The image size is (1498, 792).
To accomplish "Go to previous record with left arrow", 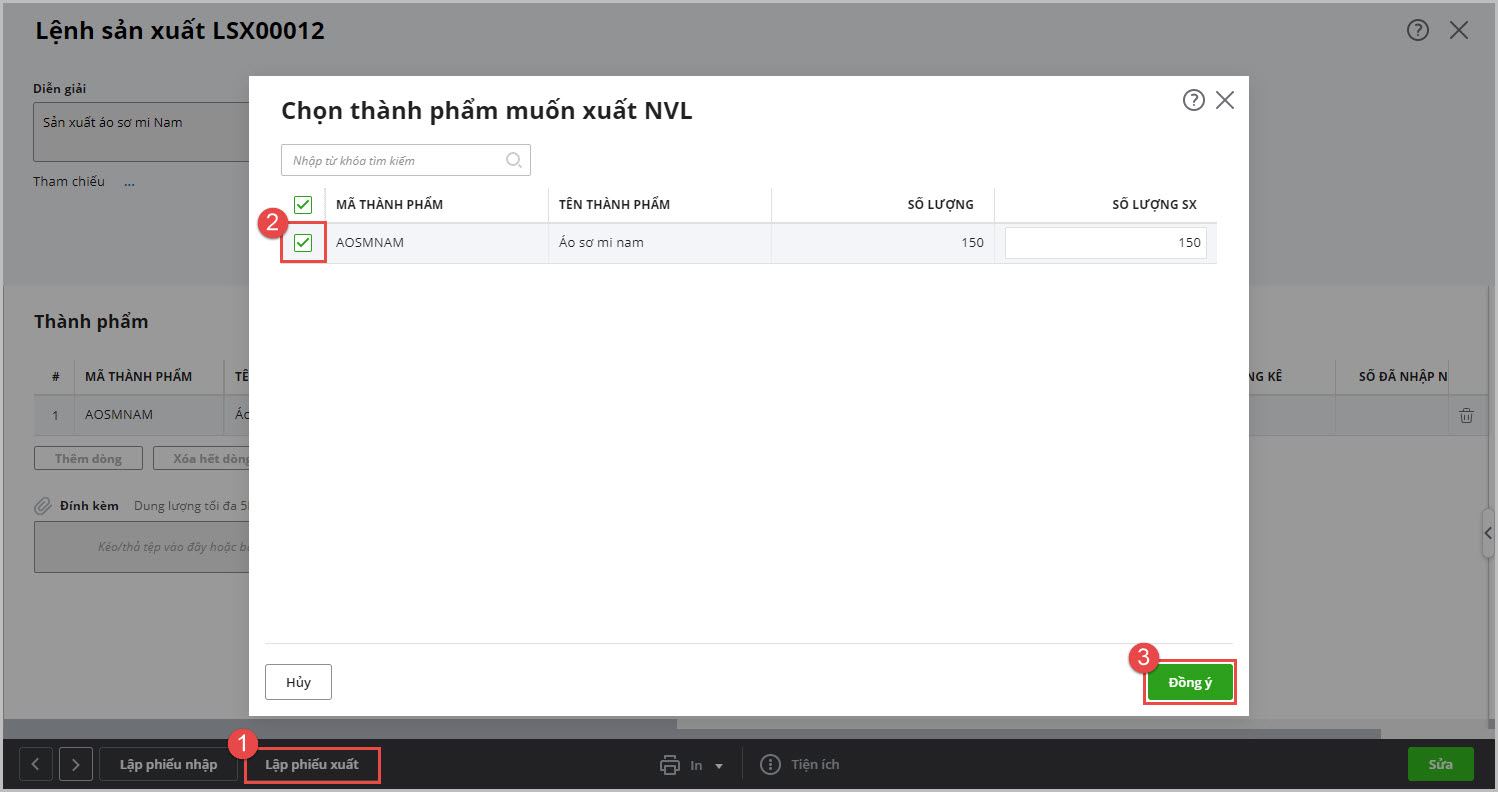I will point(36,765).
